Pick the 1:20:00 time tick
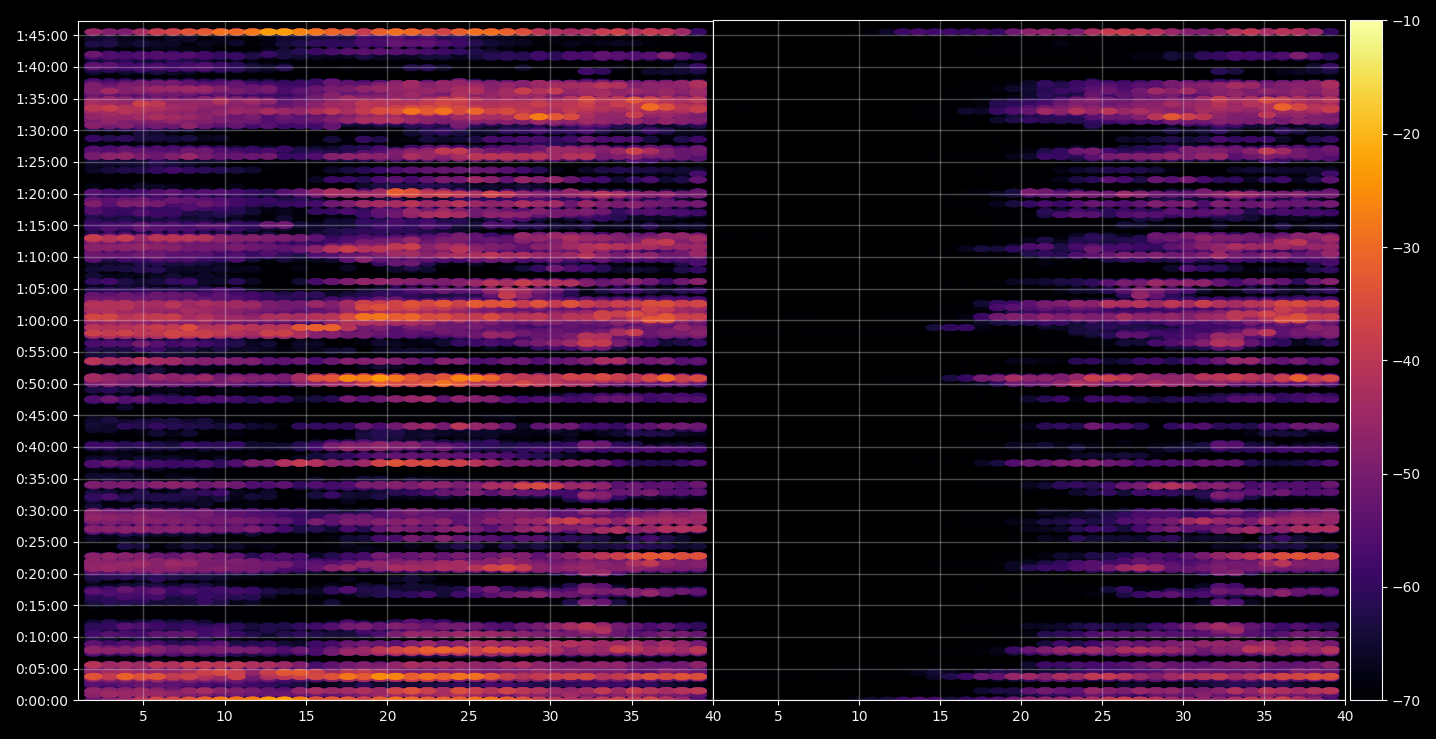Screen dimensions: 1436x739 [42, 194]
